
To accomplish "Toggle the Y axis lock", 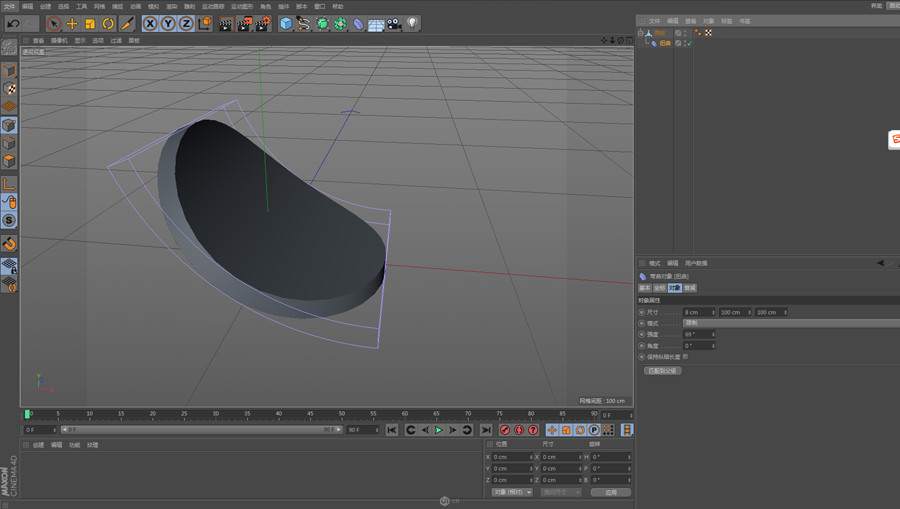I will (168, 24).
